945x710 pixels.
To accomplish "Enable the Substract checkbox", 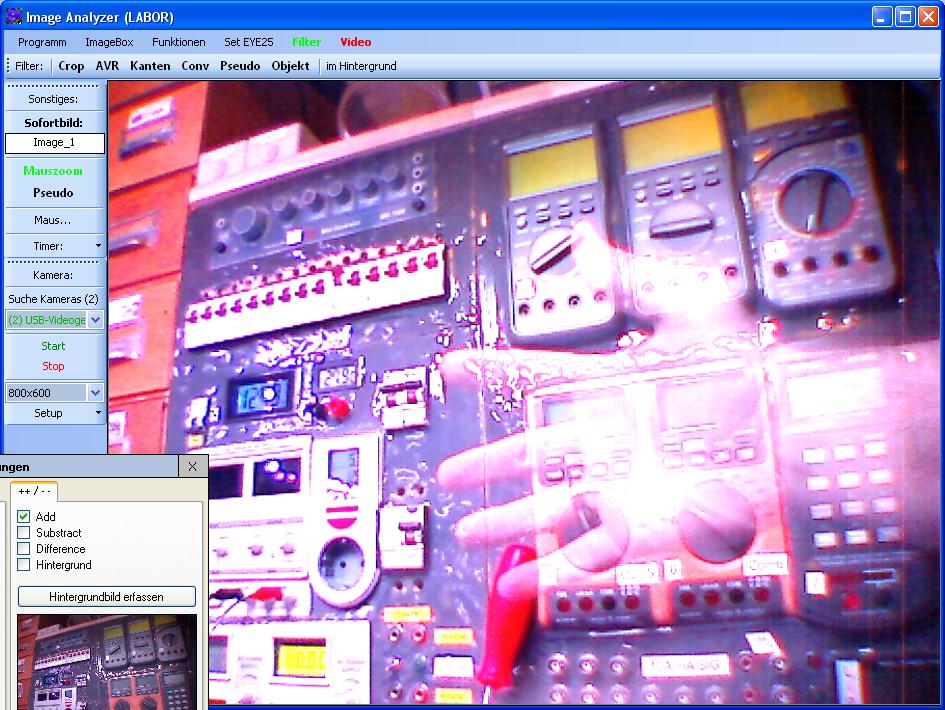I will pyautogui.click(x=24, y=533).
